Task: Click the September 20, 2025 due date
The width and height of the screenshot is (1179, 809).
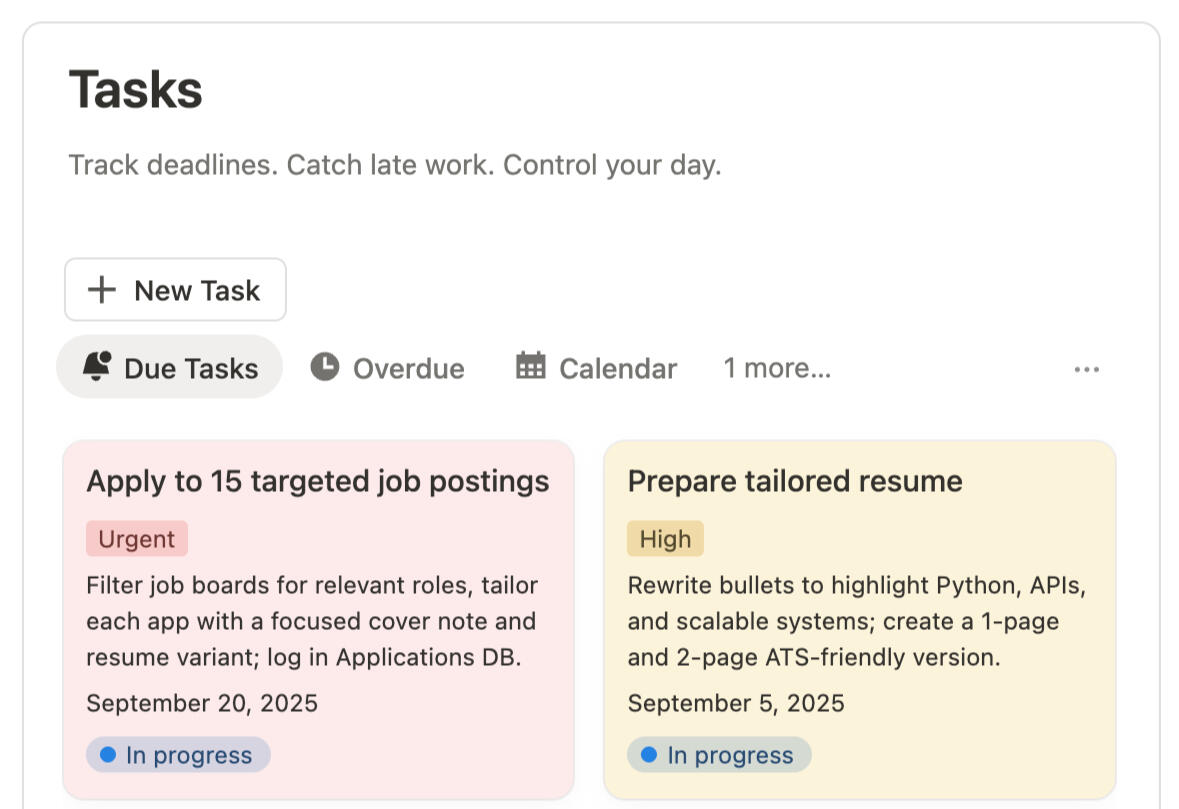Action: tap(202, 703)
